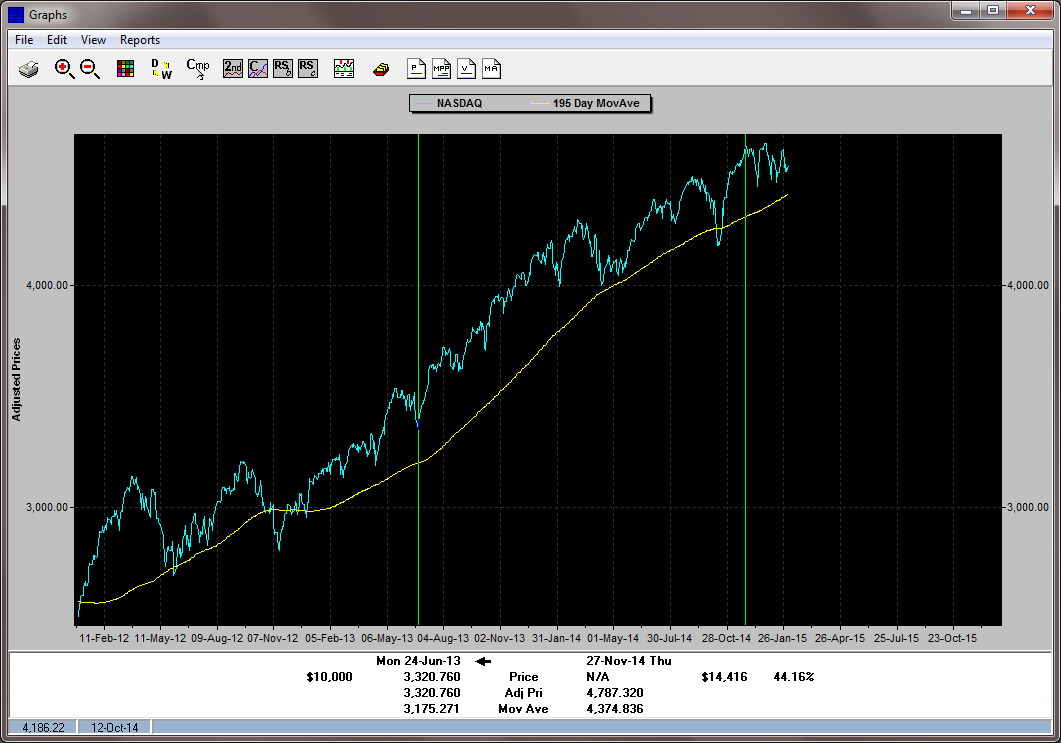Viewport: 1061px width, 743px height.
Task: Click the 11-Feb-12 axis date label
Action: coord(104,638)
